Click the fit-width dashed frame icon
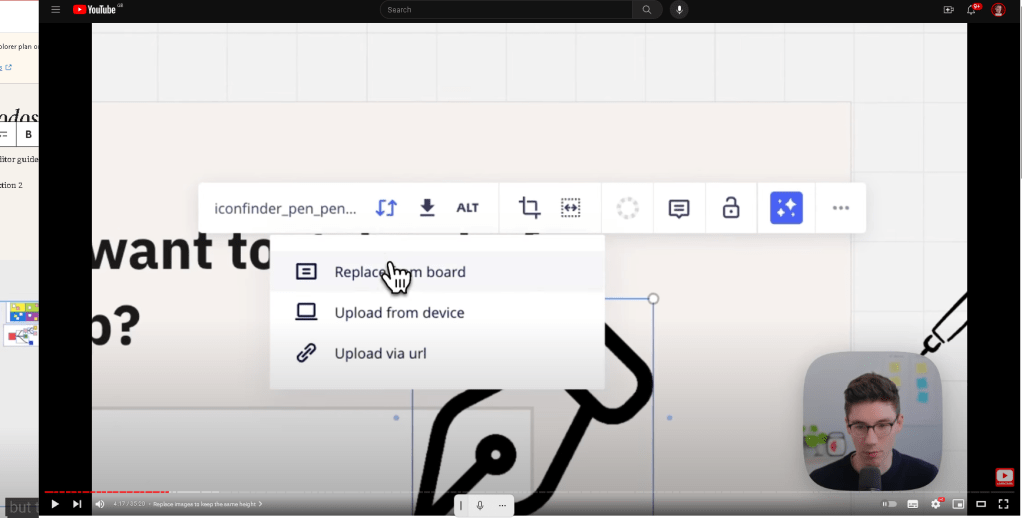1022x518 pixels. point(570,208)
